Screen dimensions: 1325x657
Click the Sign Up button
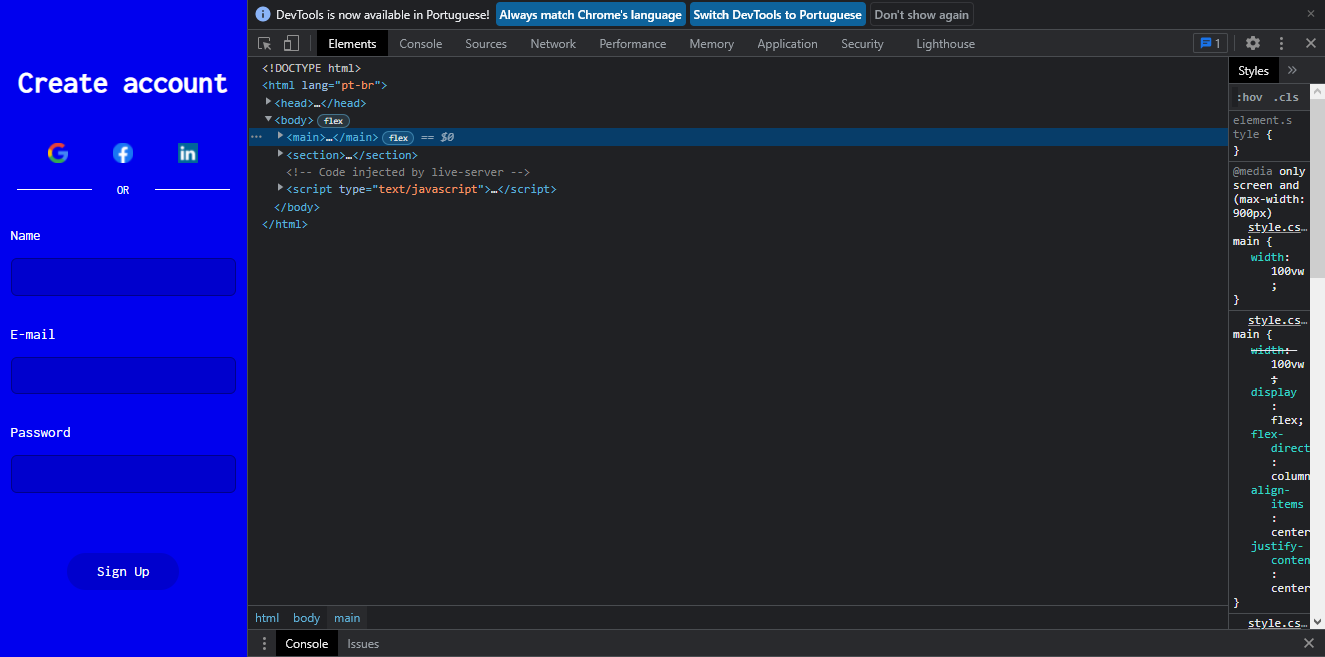123,571
